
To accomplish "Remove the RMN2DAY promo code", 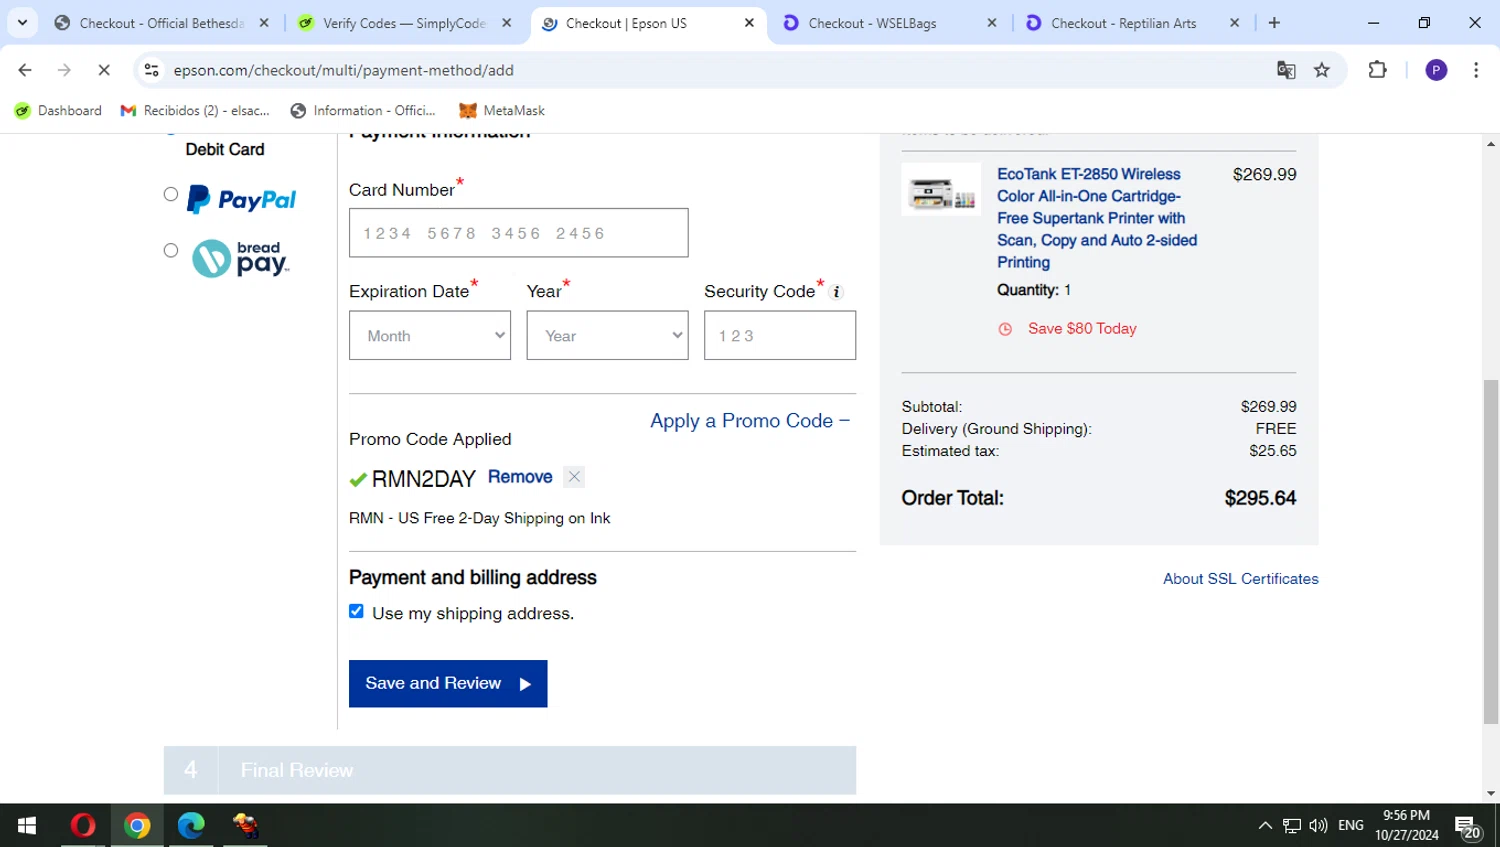I will [x=520, y=477].
